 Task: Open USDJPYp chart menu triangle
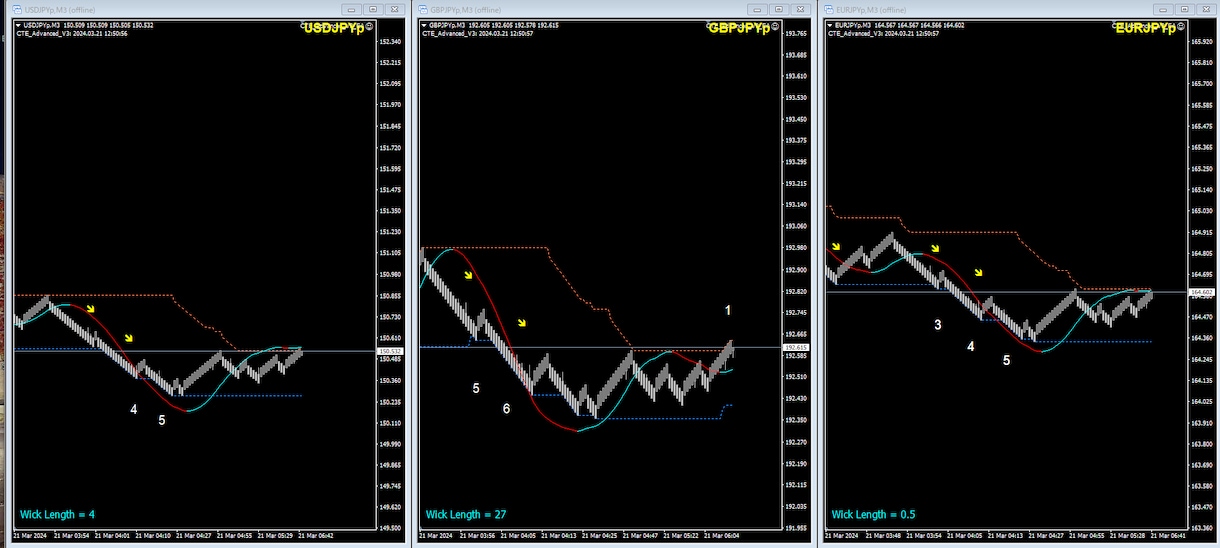pos(19,25)
